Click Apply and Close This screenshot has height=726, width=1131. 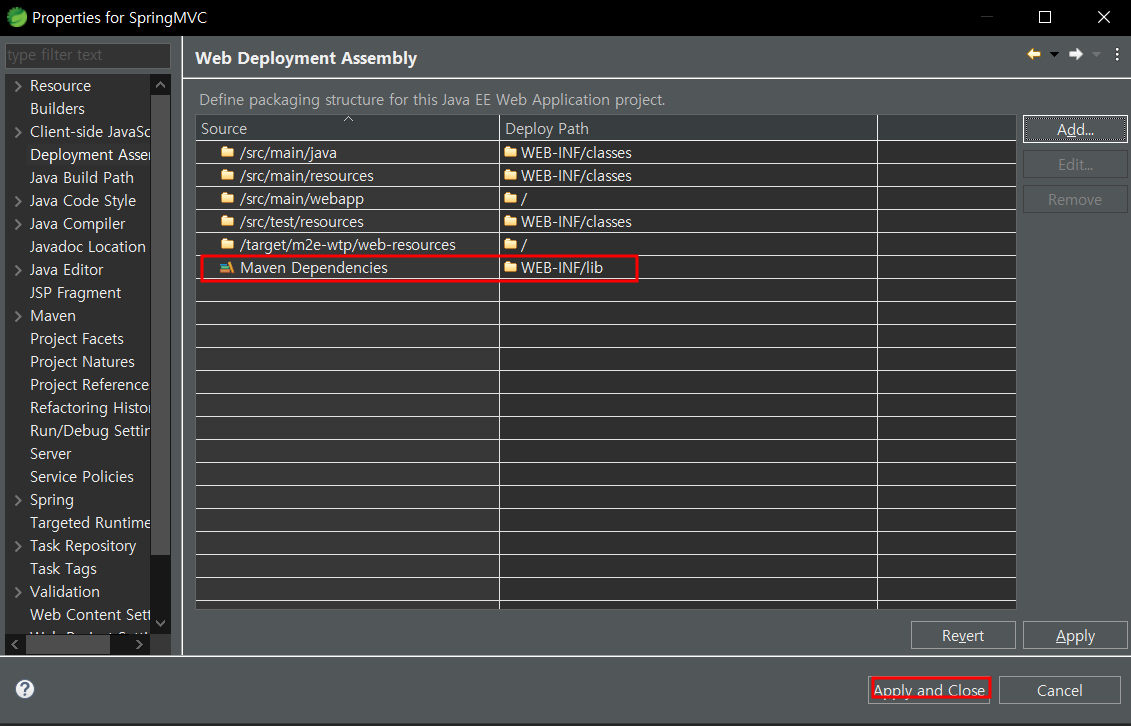(x=929, y=690)
